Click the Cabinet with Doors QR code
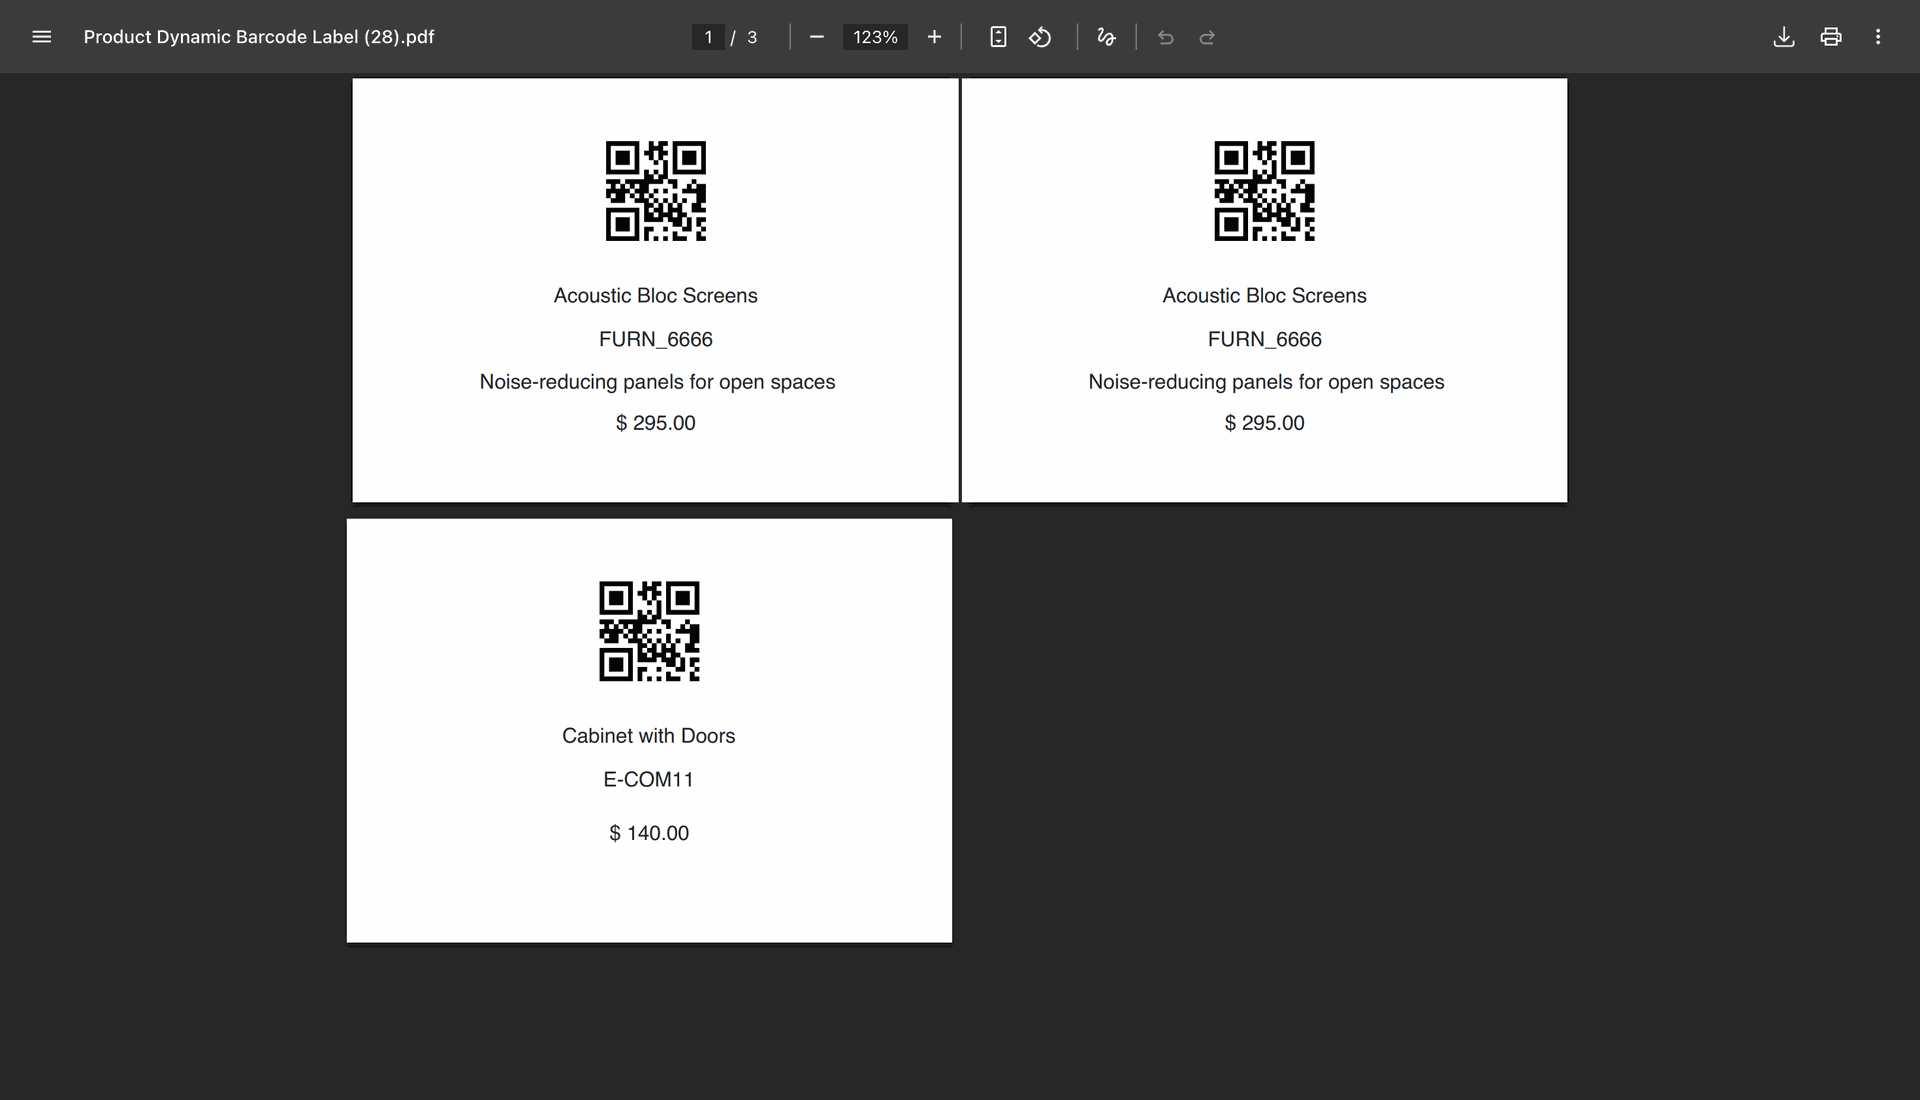 point(649,631)
